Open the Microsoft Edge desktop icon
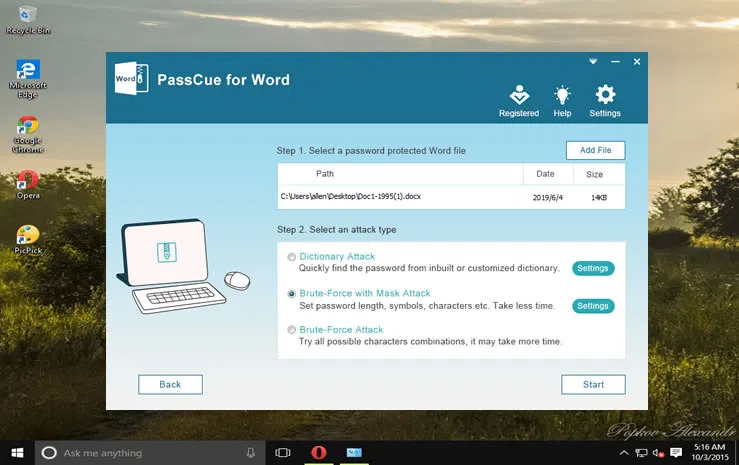 28,79
